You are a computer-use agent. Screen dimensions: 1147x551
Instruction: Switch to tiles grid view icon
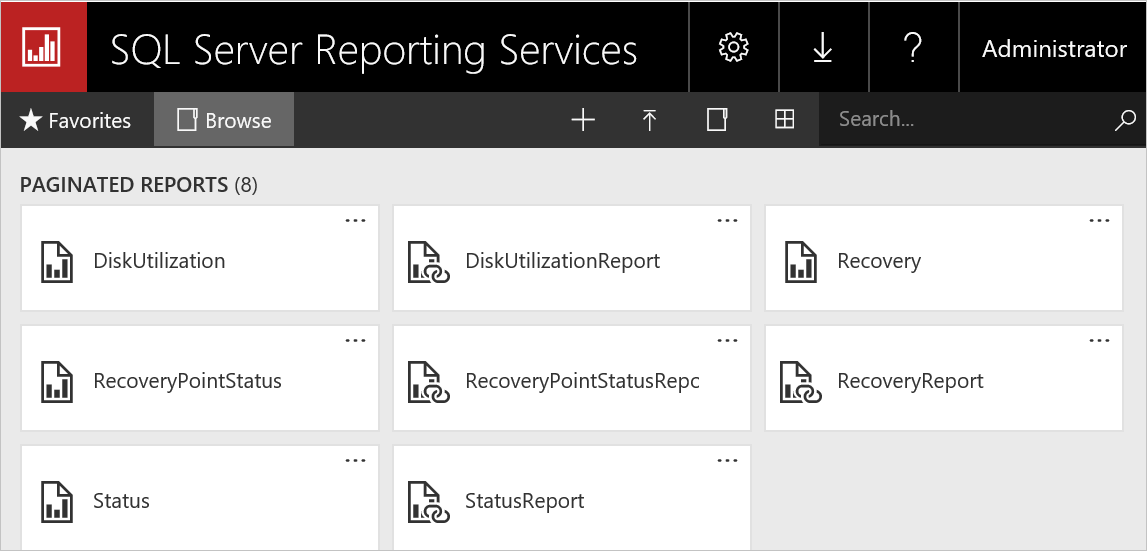[x=784, y=120]
